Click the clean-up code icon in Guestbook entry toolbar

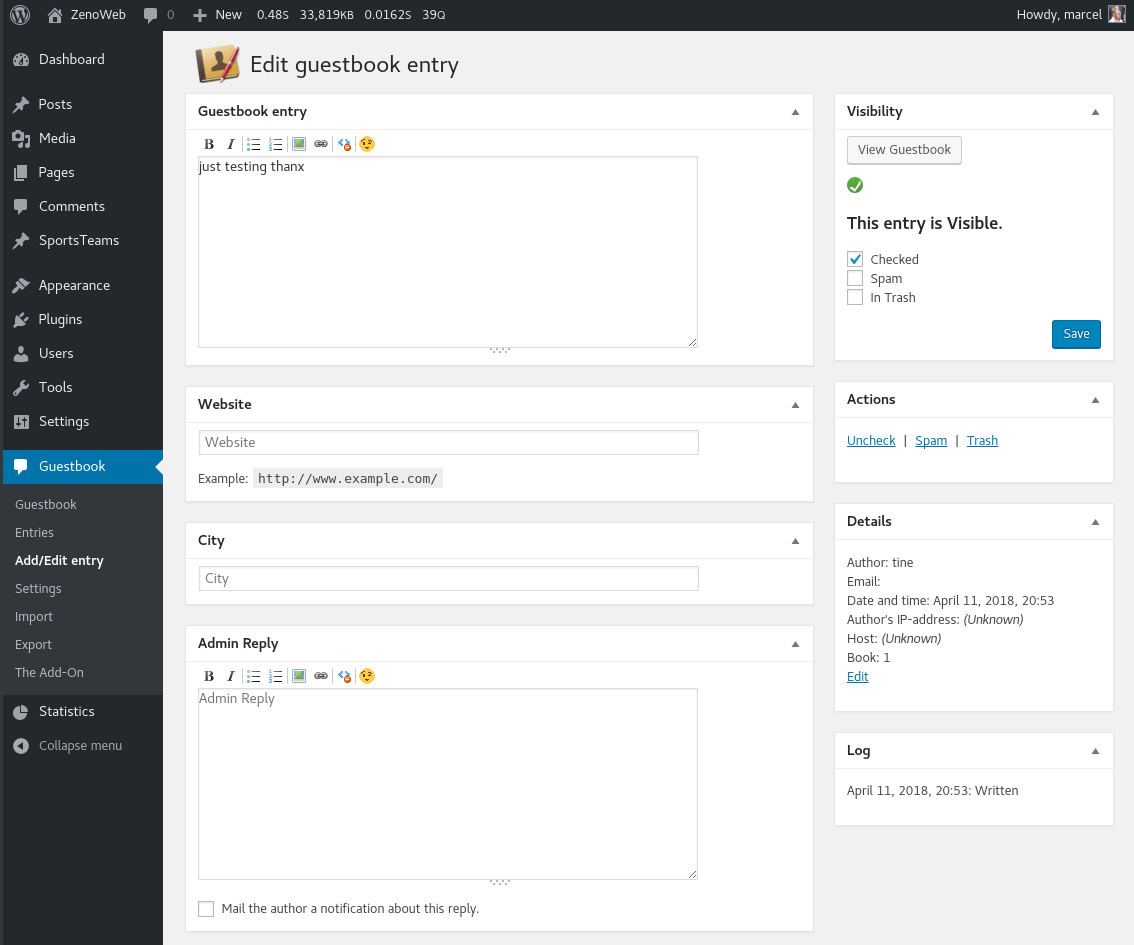pos(344,144)
